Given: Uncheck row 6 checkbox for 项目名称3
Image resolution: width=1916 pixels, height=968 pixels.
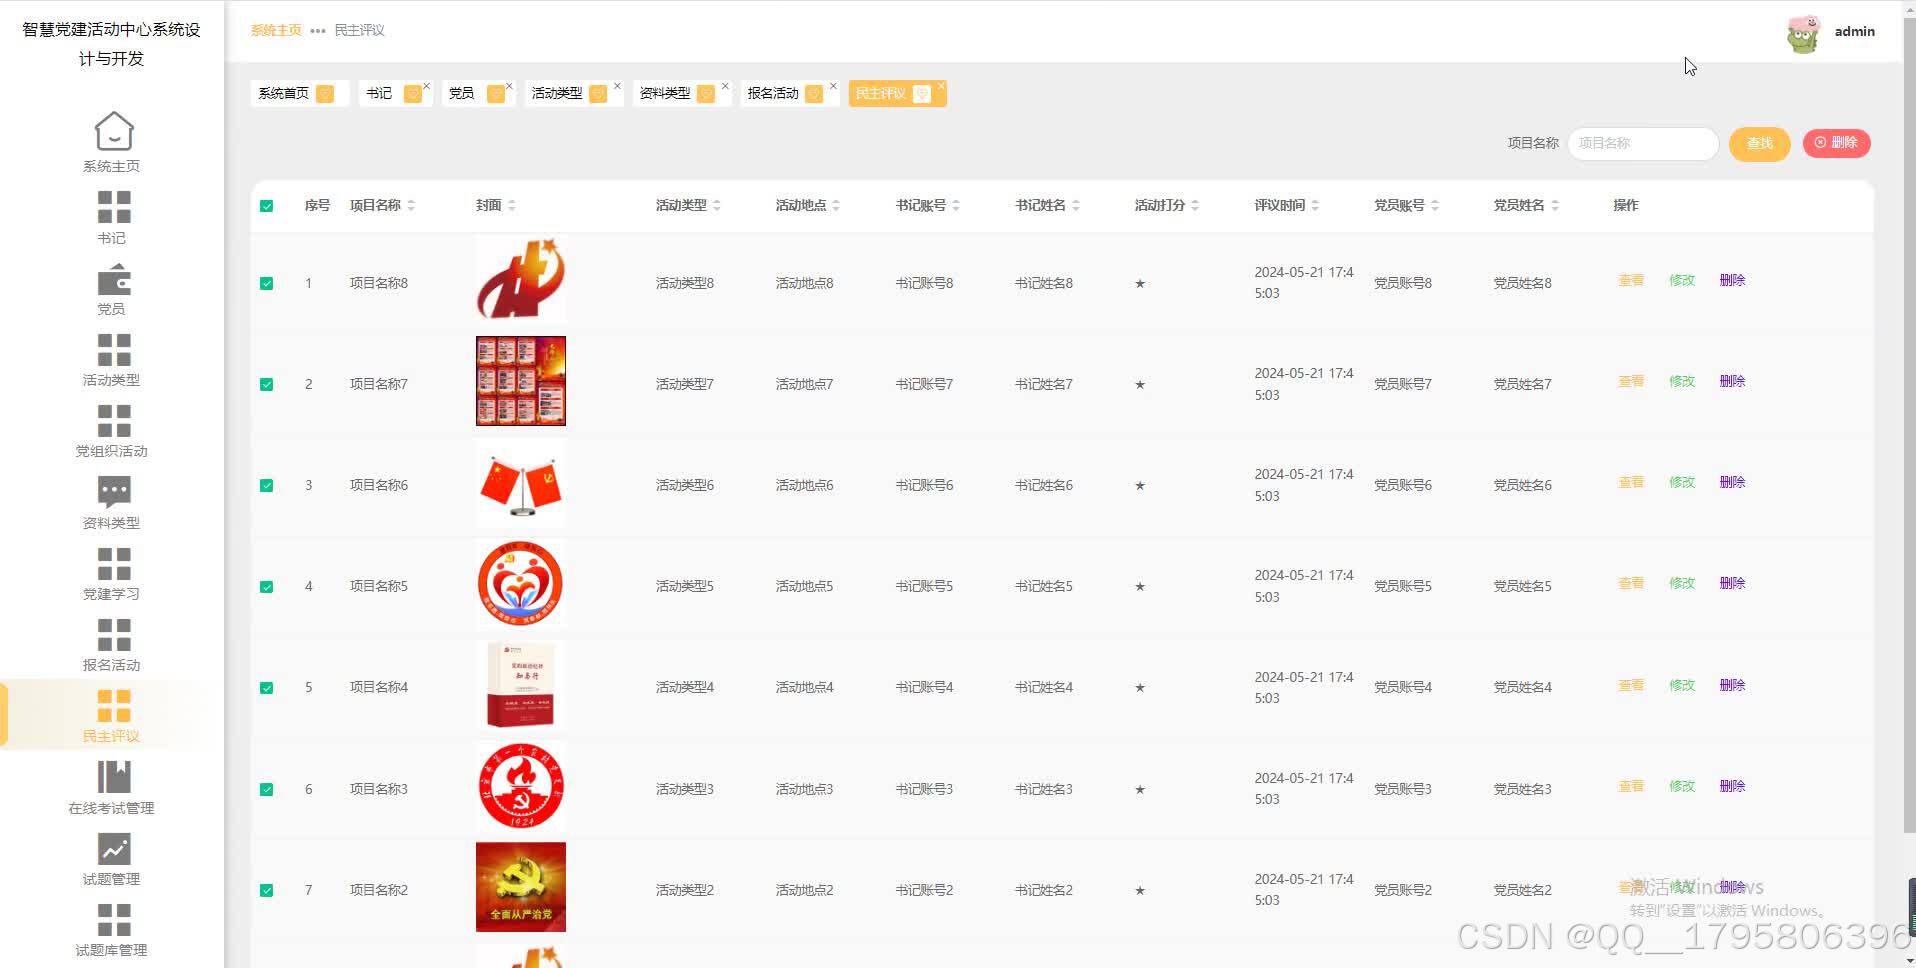Looking at the screenshot, I should (266, 790).
